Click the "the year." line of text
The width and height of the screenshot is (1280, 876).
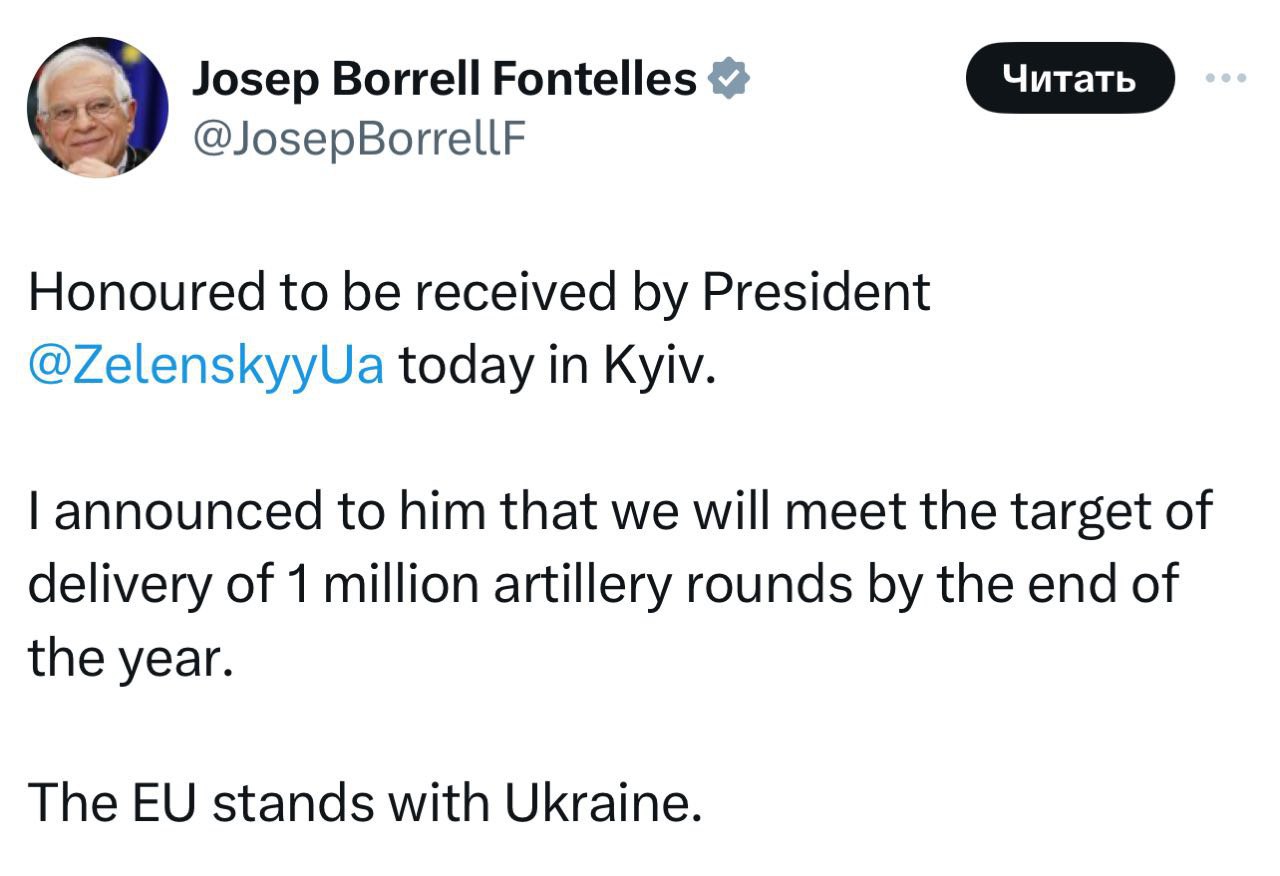130,658
